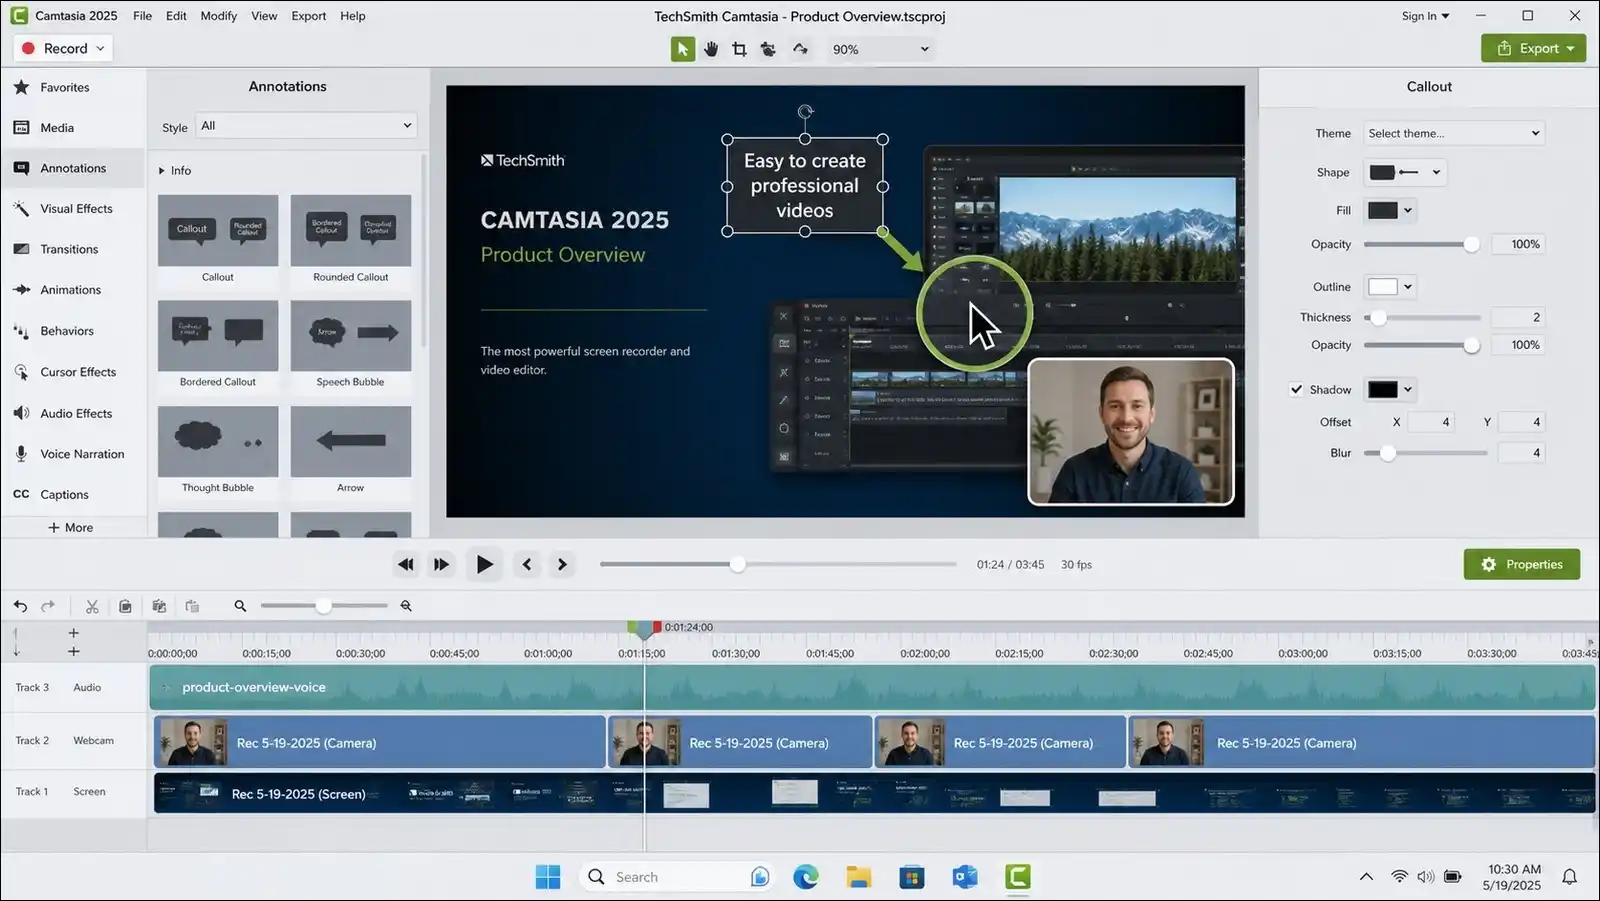Open the Shape dropdown
Viewport: 1600px width, 901px height.
tap(1405, 172)
